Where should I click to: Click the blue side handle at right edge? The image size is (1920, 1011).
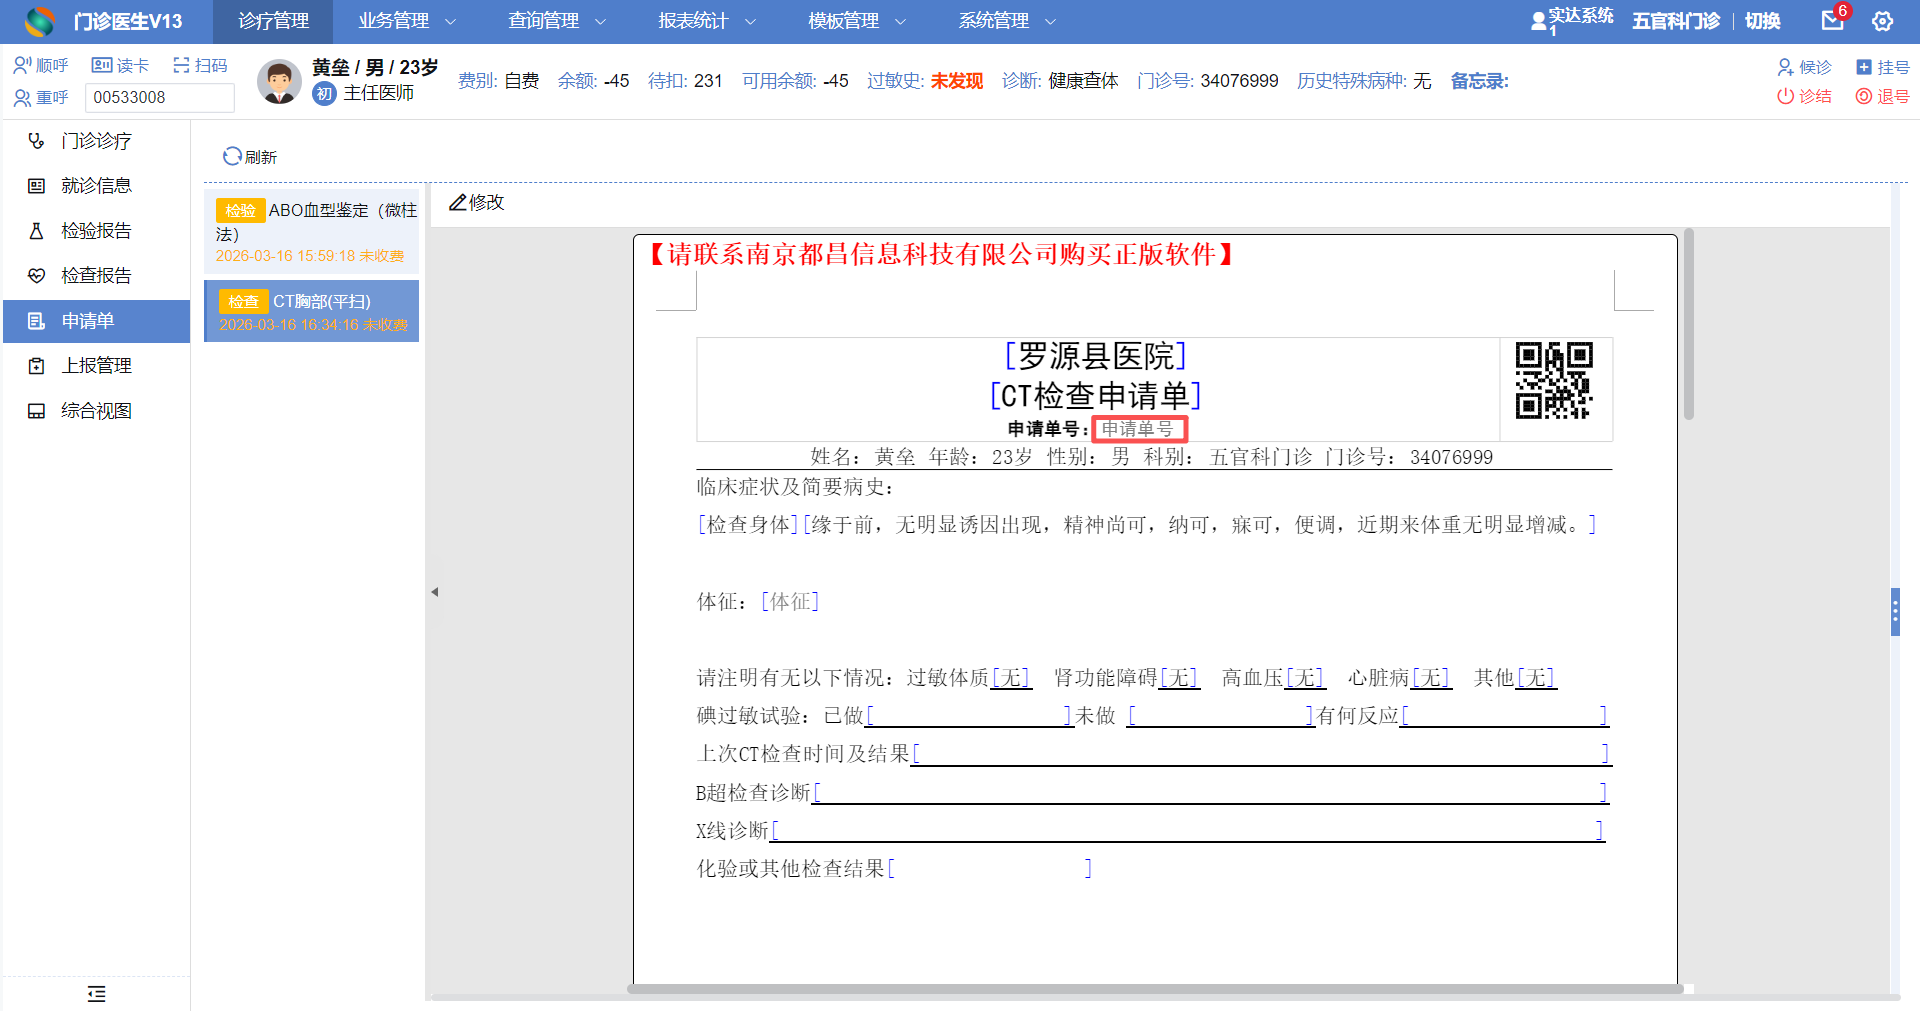pyautogui.click(x=1895, y=612)
